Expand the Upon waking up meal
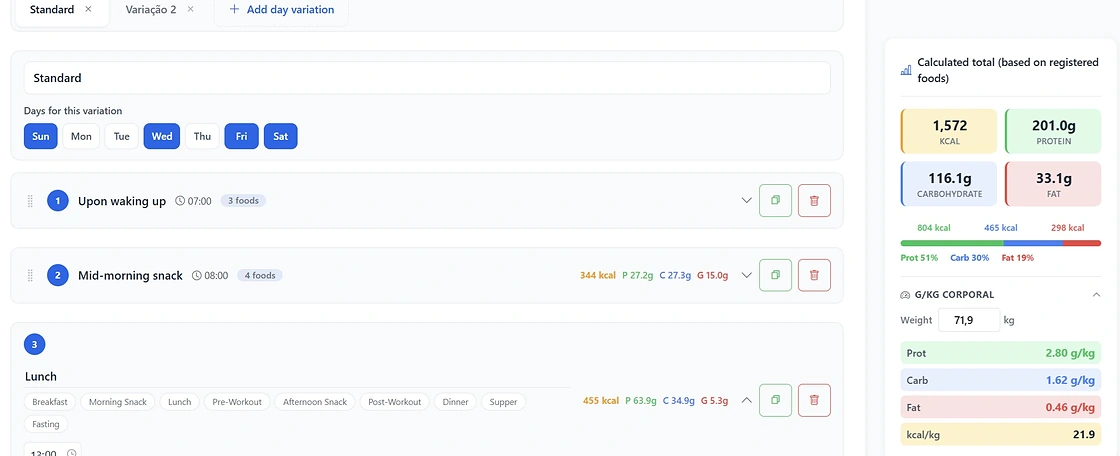Image resolution: width=1120 pixels, height=456 pixels. (x=746, y=200)
